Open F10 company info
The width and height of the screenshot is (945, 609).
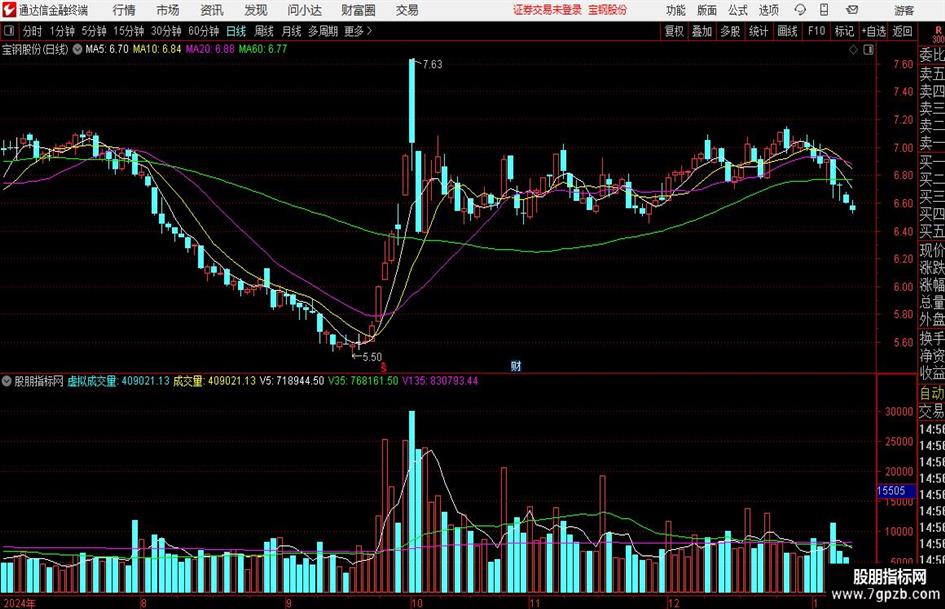816,31
